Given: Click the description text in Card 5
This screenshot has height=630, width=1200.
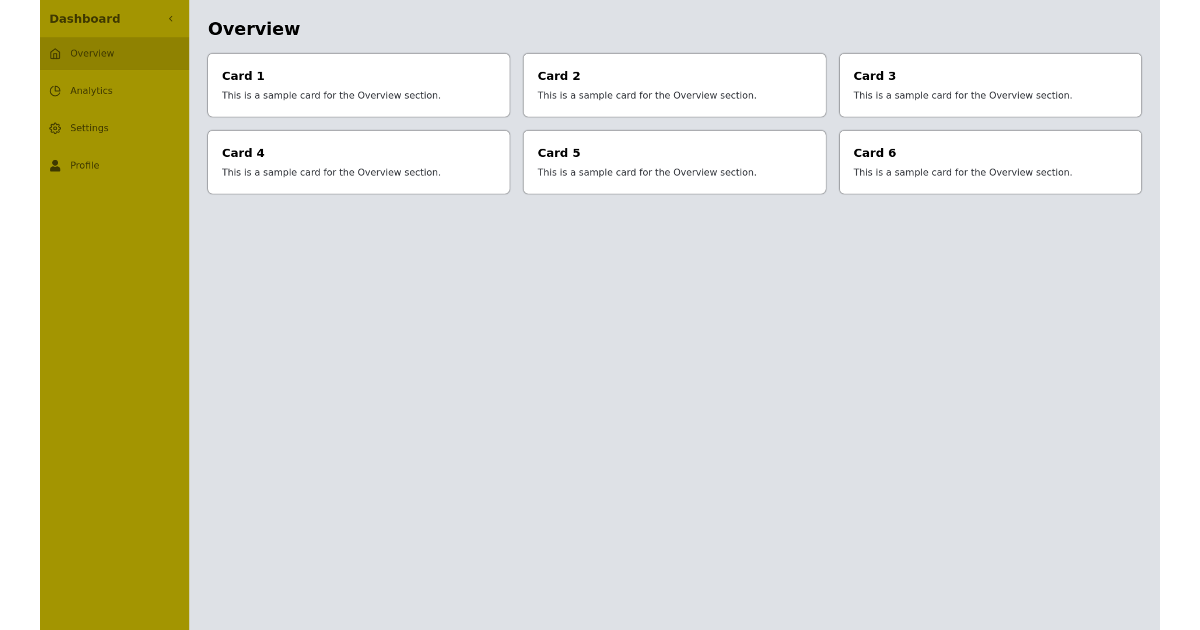Looking at the screenshot, I should coord(647,172).
